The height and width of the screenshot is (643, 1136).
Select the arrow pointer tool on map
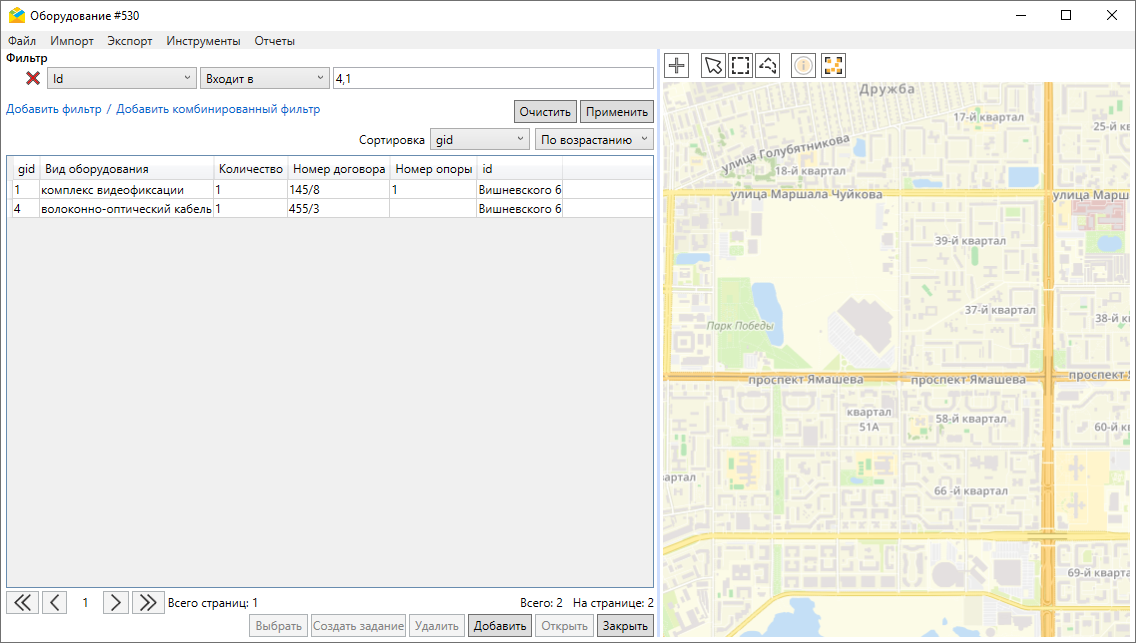click(x=712, y=66)
